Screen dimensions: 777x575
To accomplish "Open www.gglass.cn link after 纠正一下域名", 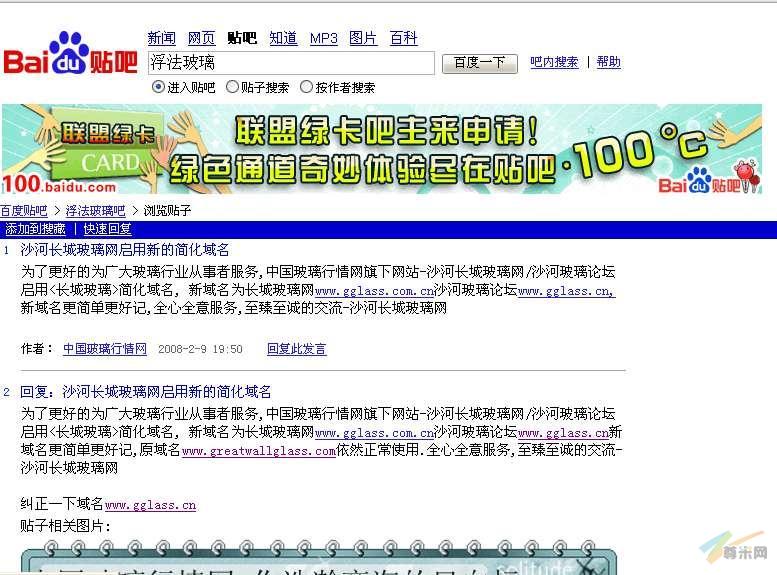I will [x=151, y=505].
